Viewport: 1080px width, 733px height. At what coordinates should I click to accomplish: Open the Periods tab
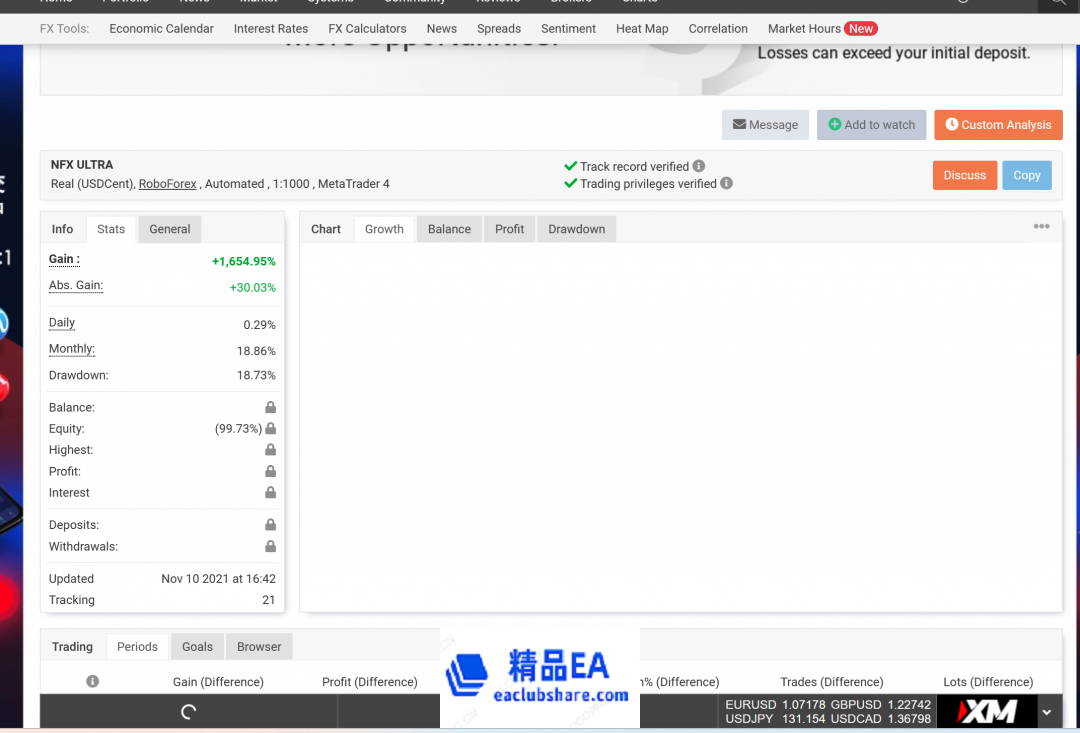pyautogui.click(x=137, y=646)
